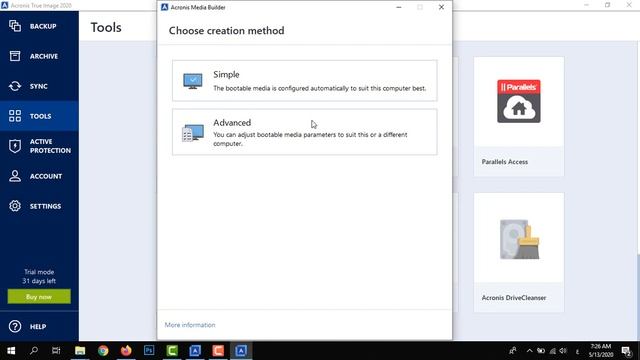Click the scrollbar in the Tools window

click(638, 298)
